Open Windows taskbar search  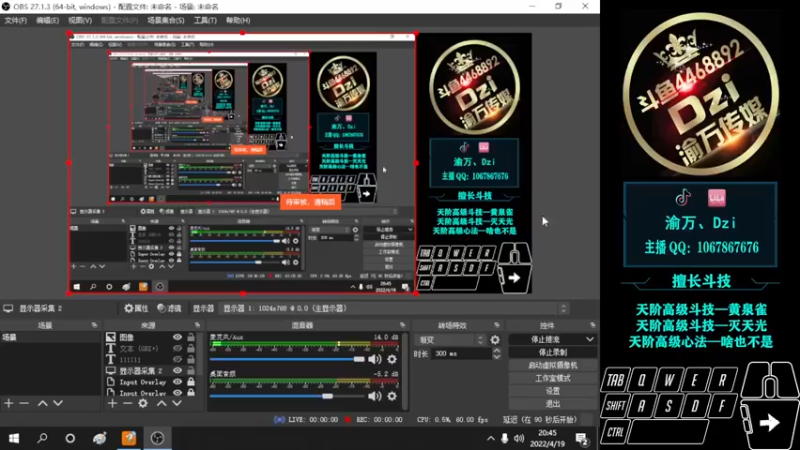pos(42,438)
